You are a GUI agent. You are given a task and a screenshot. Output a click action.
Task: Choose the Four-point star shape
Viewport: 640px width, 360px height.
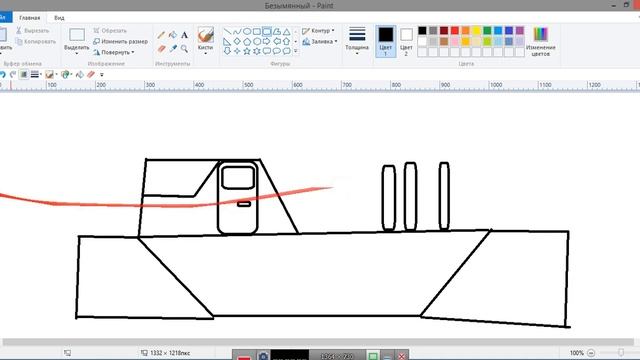point(237,51)
